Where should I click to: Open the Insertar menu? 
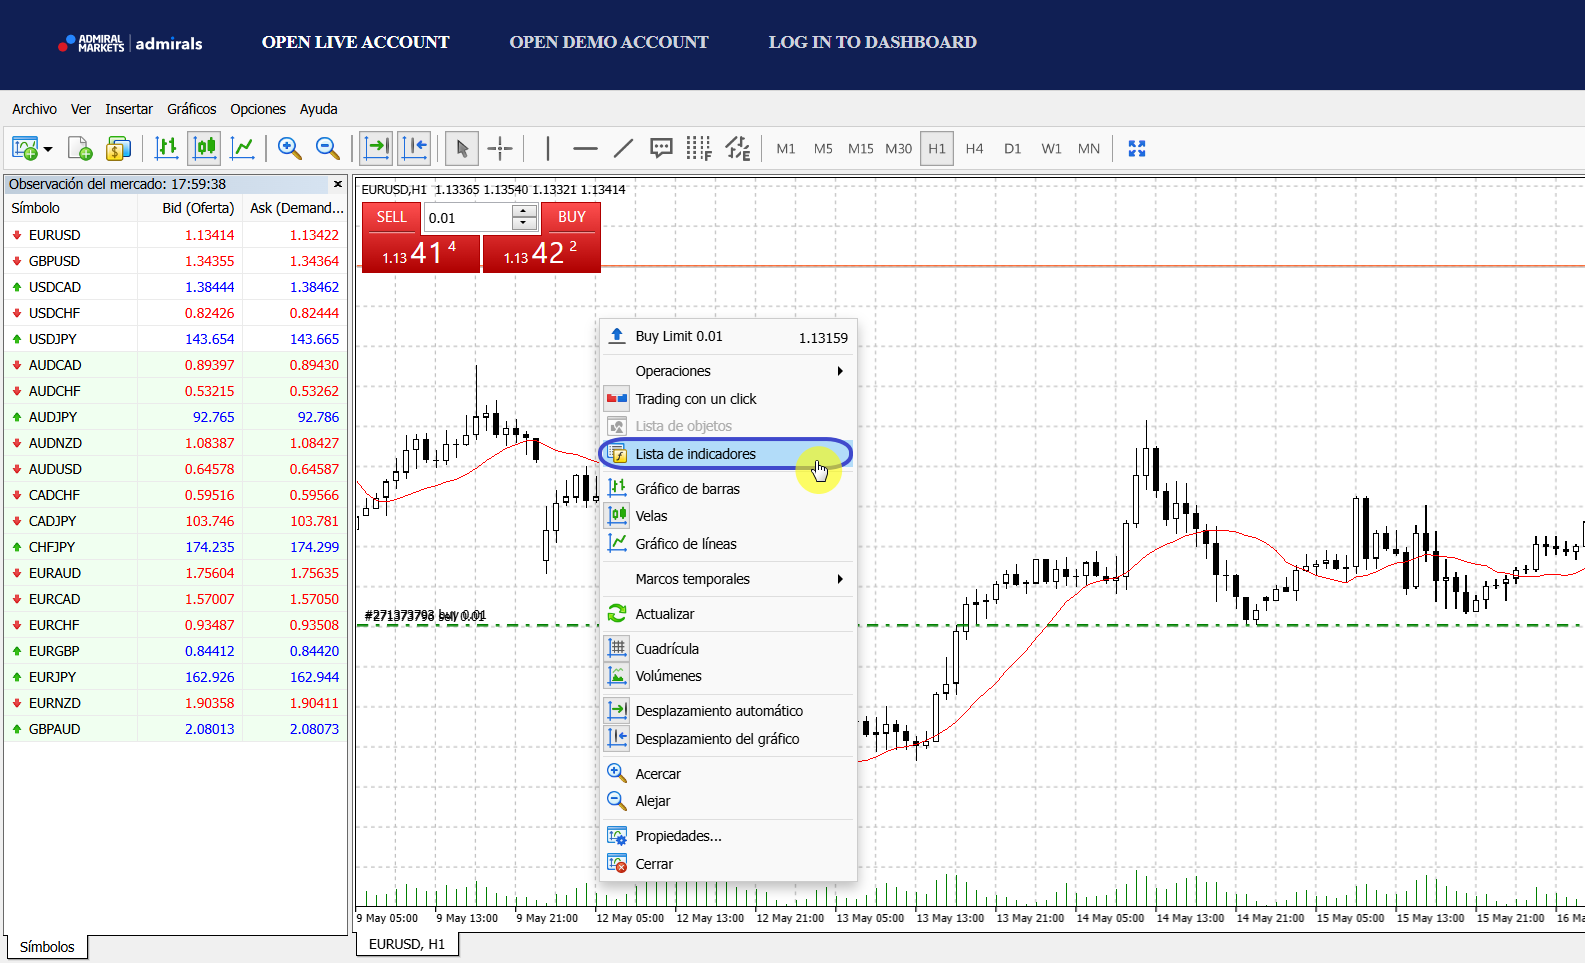[129, 109]
